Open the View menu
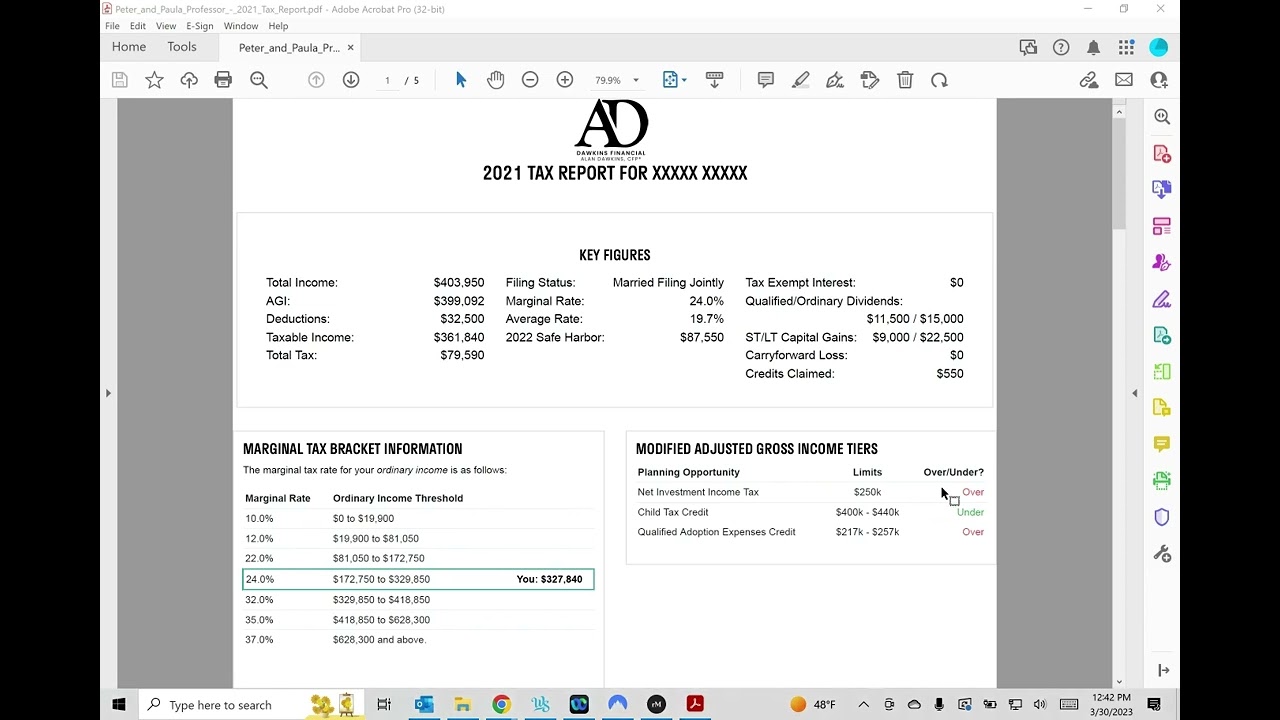 coord(166,26)
